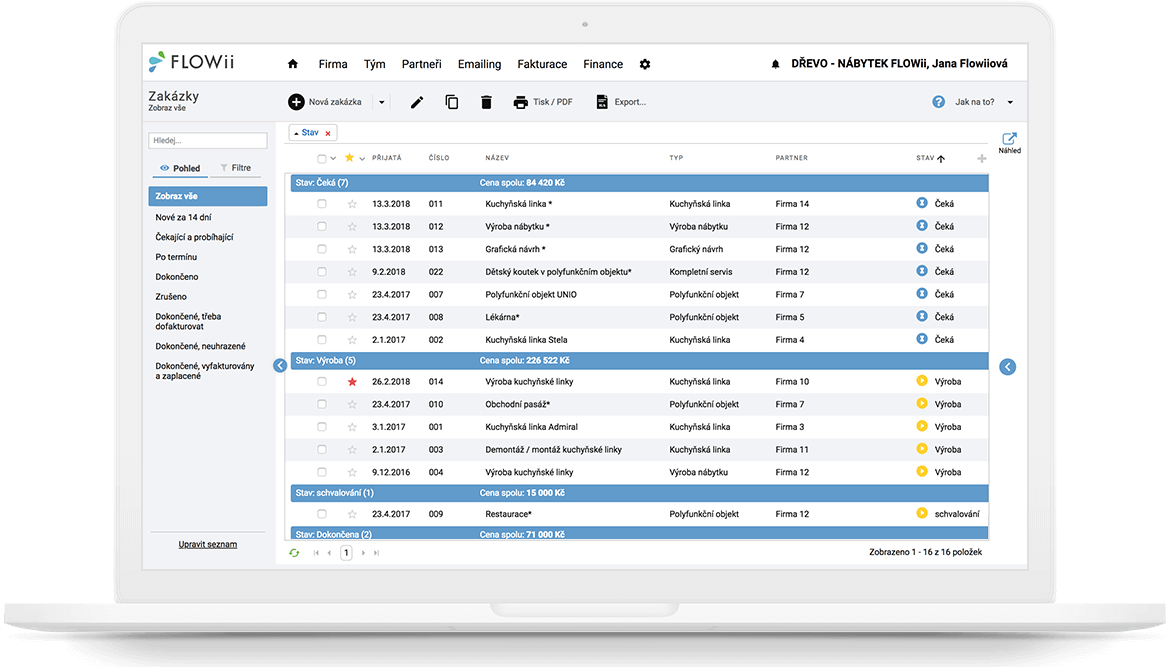The image size is (1170, 667).
Task: Add column with plus icon
Action: pyautogui.click(x=981, y=158)
